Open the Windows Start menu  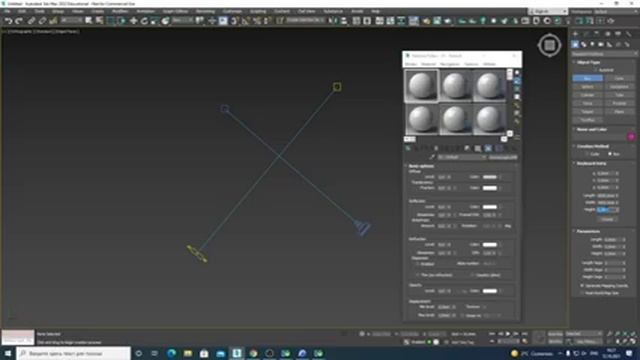point(8,353)
